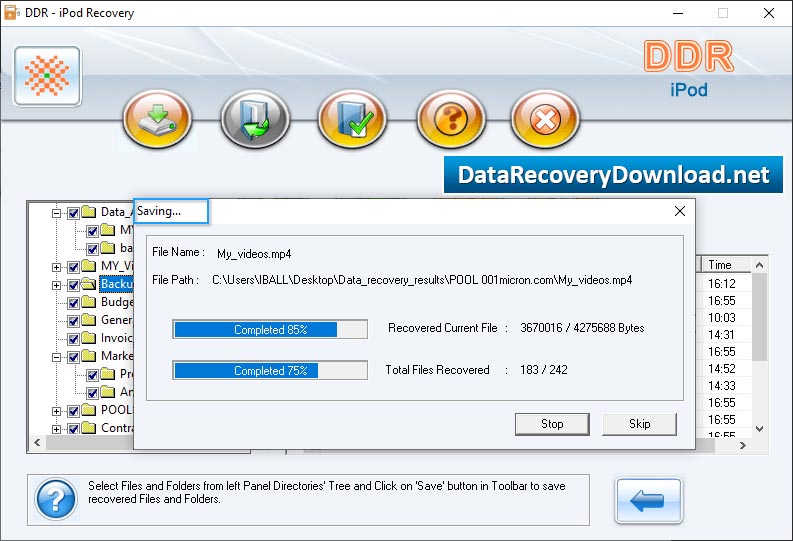The width and height of the screenshot is (793, 541).
Task: Click the blue question mark info icon
Action: click(56, 499)
